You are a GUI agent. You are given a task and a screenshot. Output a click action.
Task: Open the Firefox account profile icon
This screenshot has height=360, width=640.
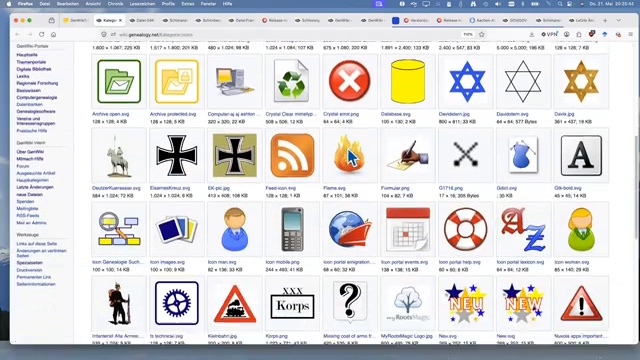tap(567, 35)
